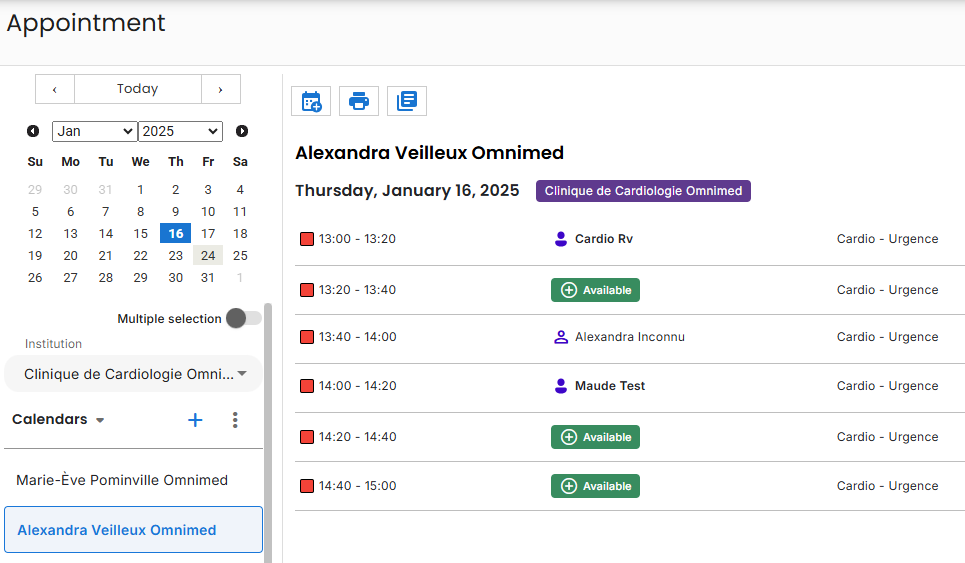
Task: Click Available button for 14:40 - 15:00
Action: [x=595, y=486]
